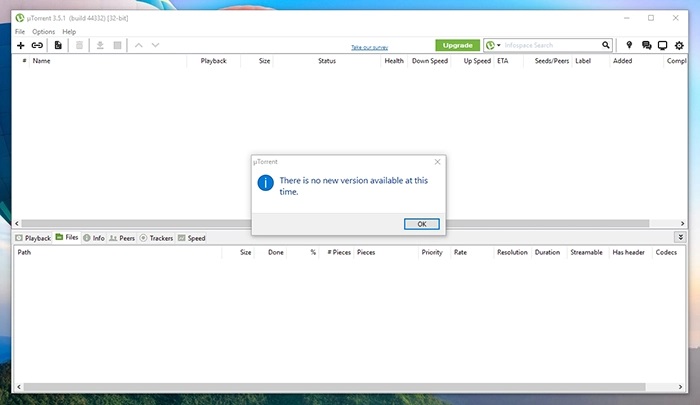Screen dimensions: 700x405
Task: Click torrent list scrollbar right arrow
Action: coord(682,223)
